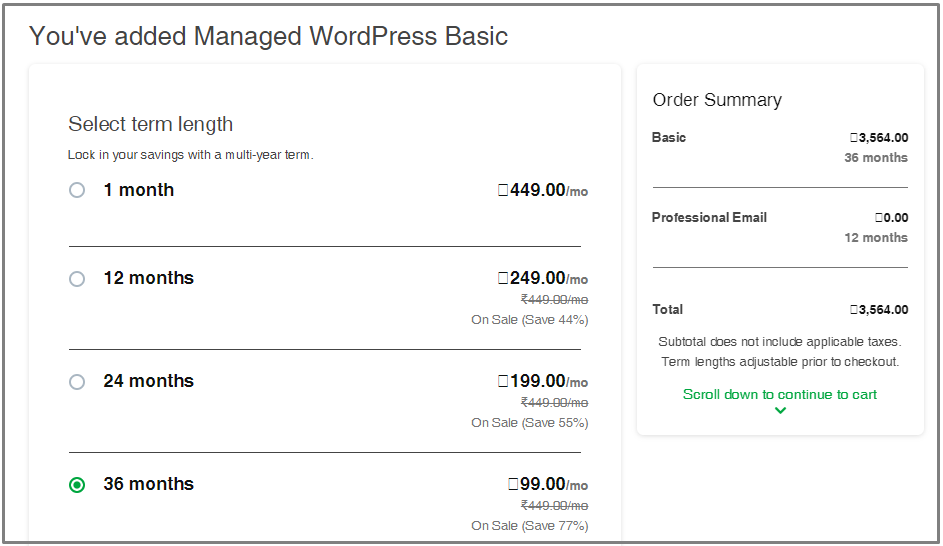The height and width of the screenshot is (546, 943).
Task: Click struck-through ₹449.00/mo under 36 months
Action: point(554,505)
